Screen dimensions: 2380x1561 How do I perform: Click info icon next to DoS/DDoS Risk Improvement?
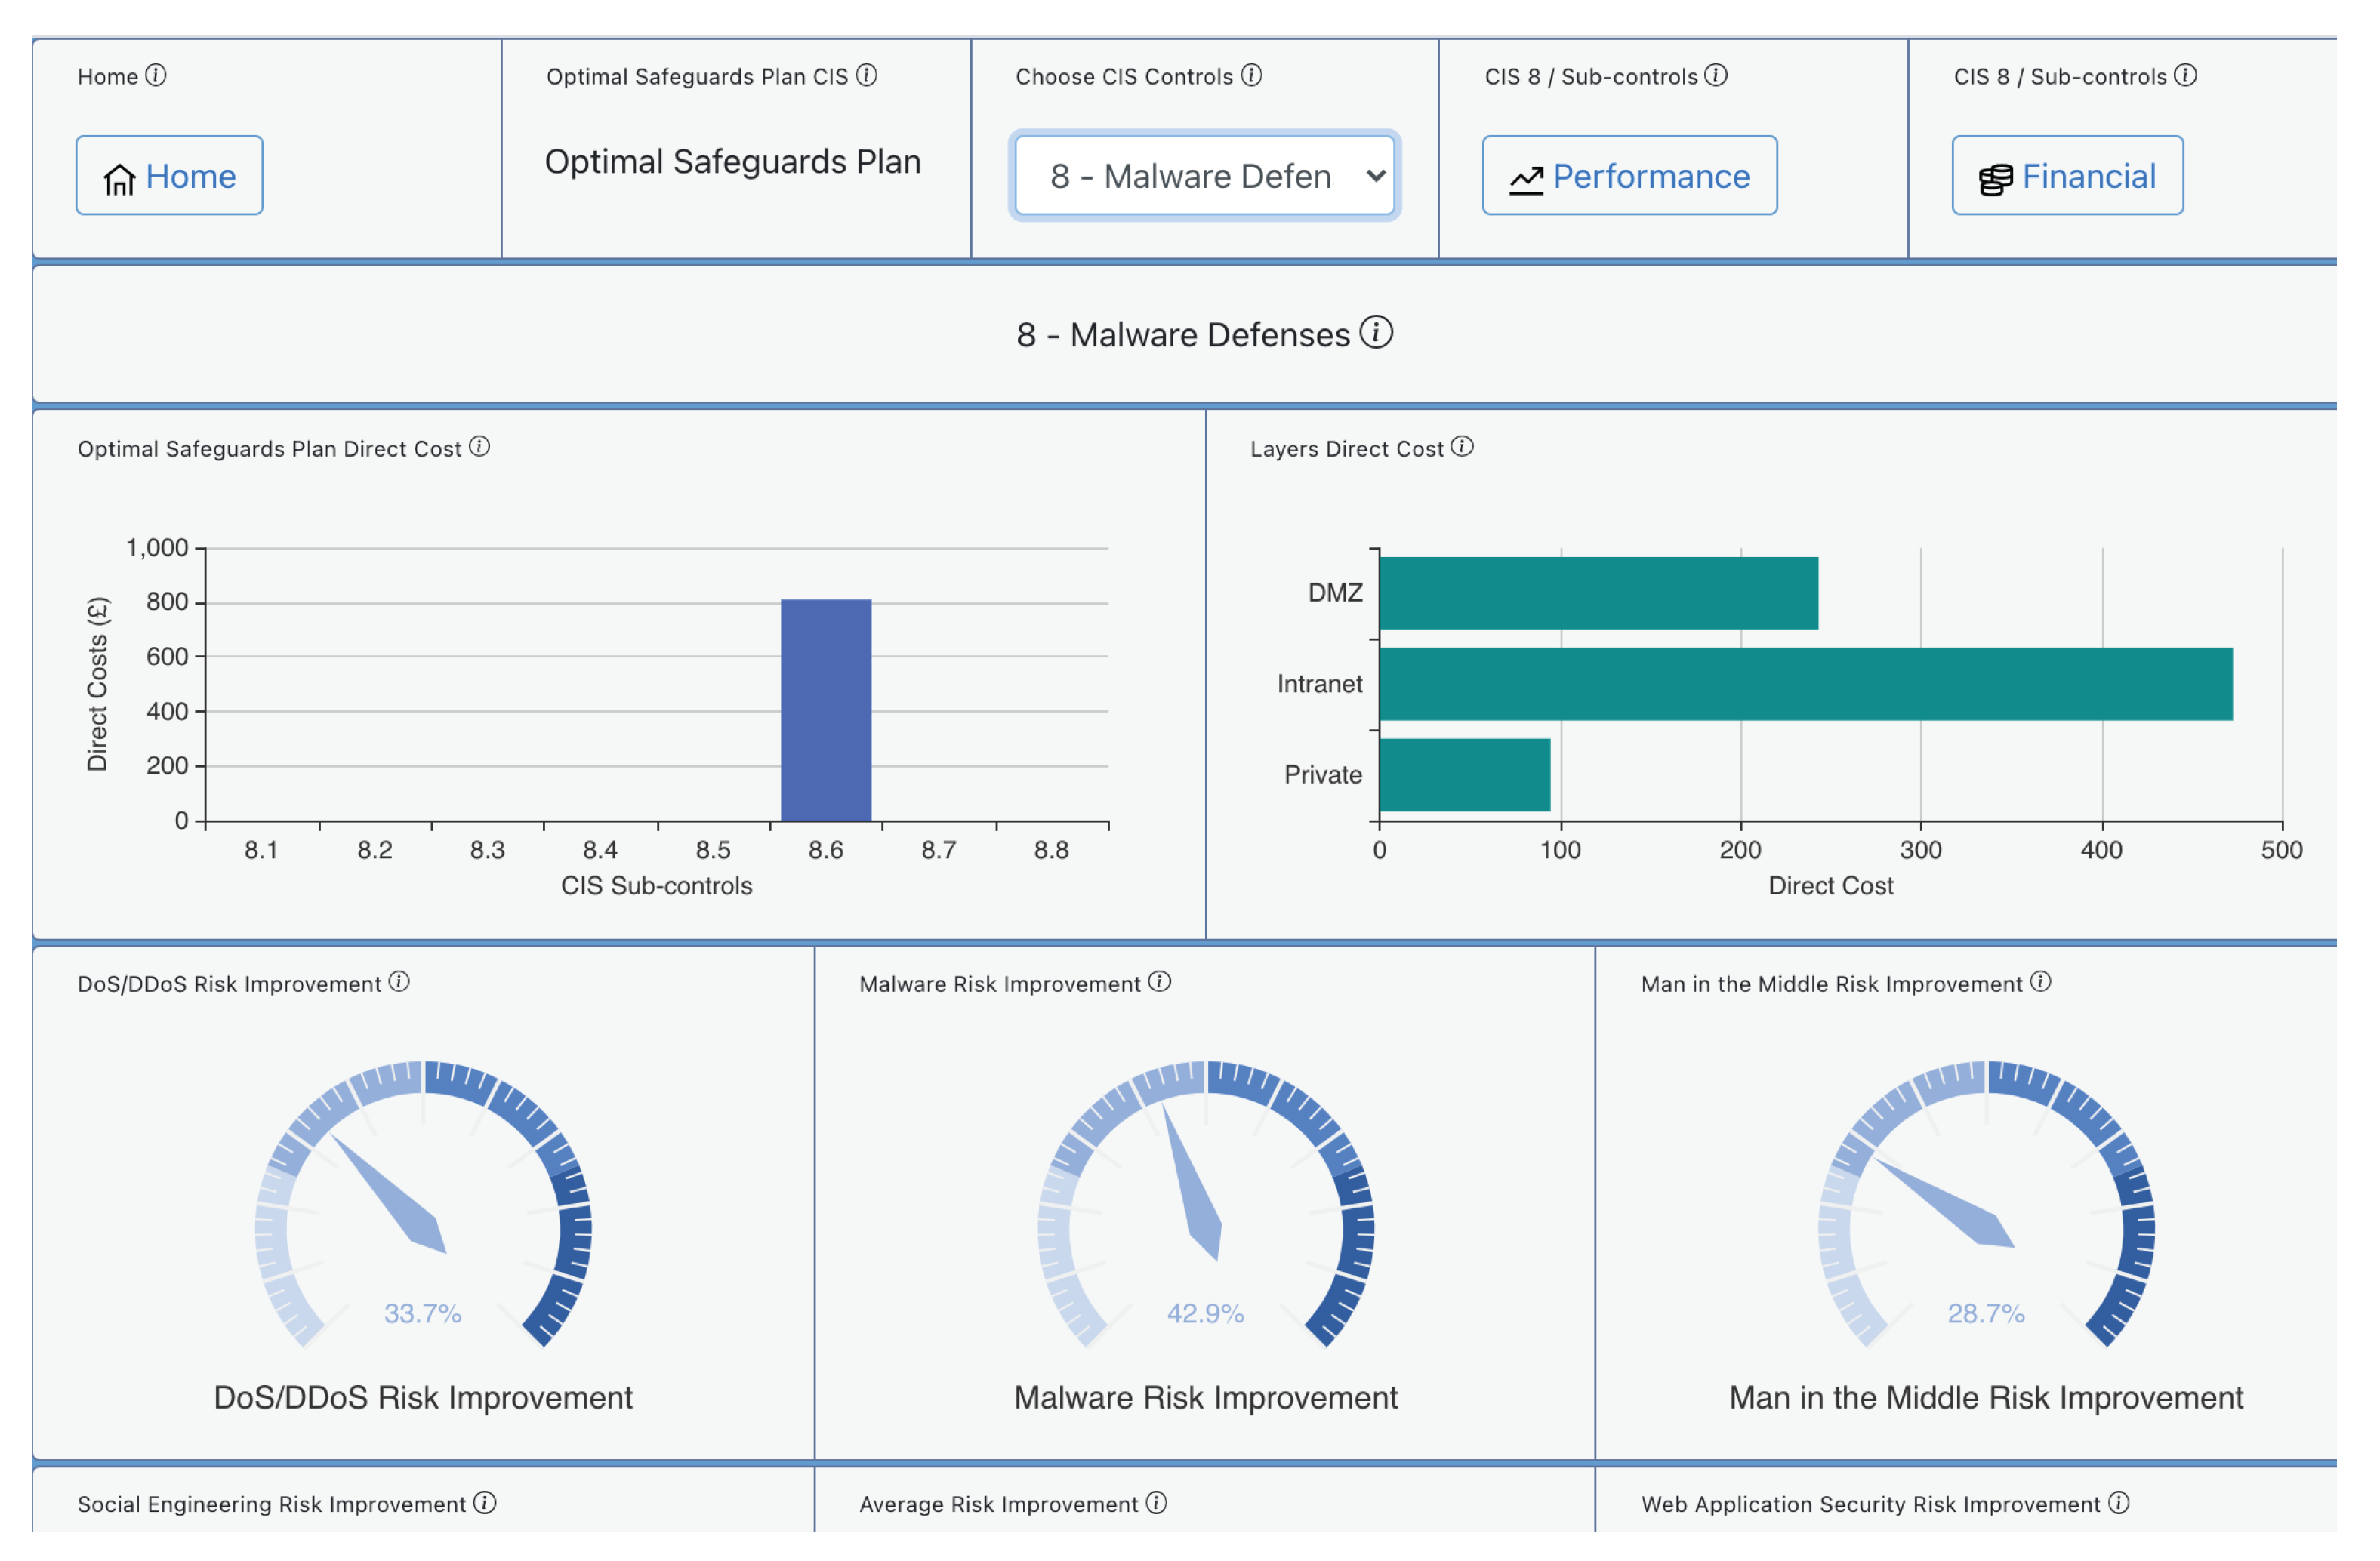click(x=399, y=982)
